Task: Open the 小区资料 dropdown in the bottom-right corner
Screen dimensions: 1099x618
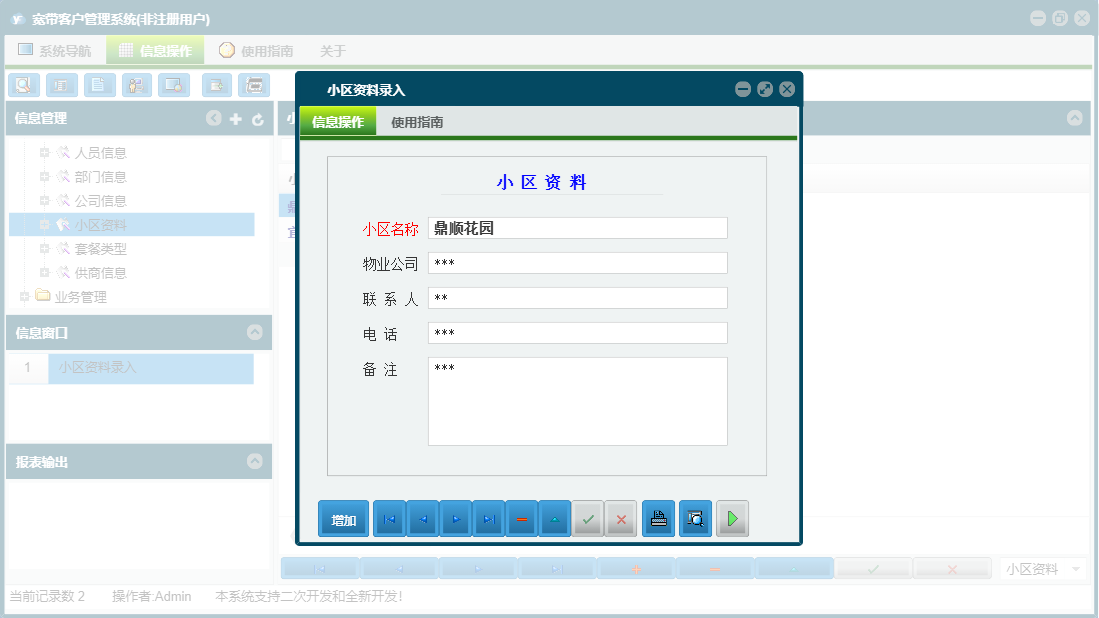Action: 1075,569
